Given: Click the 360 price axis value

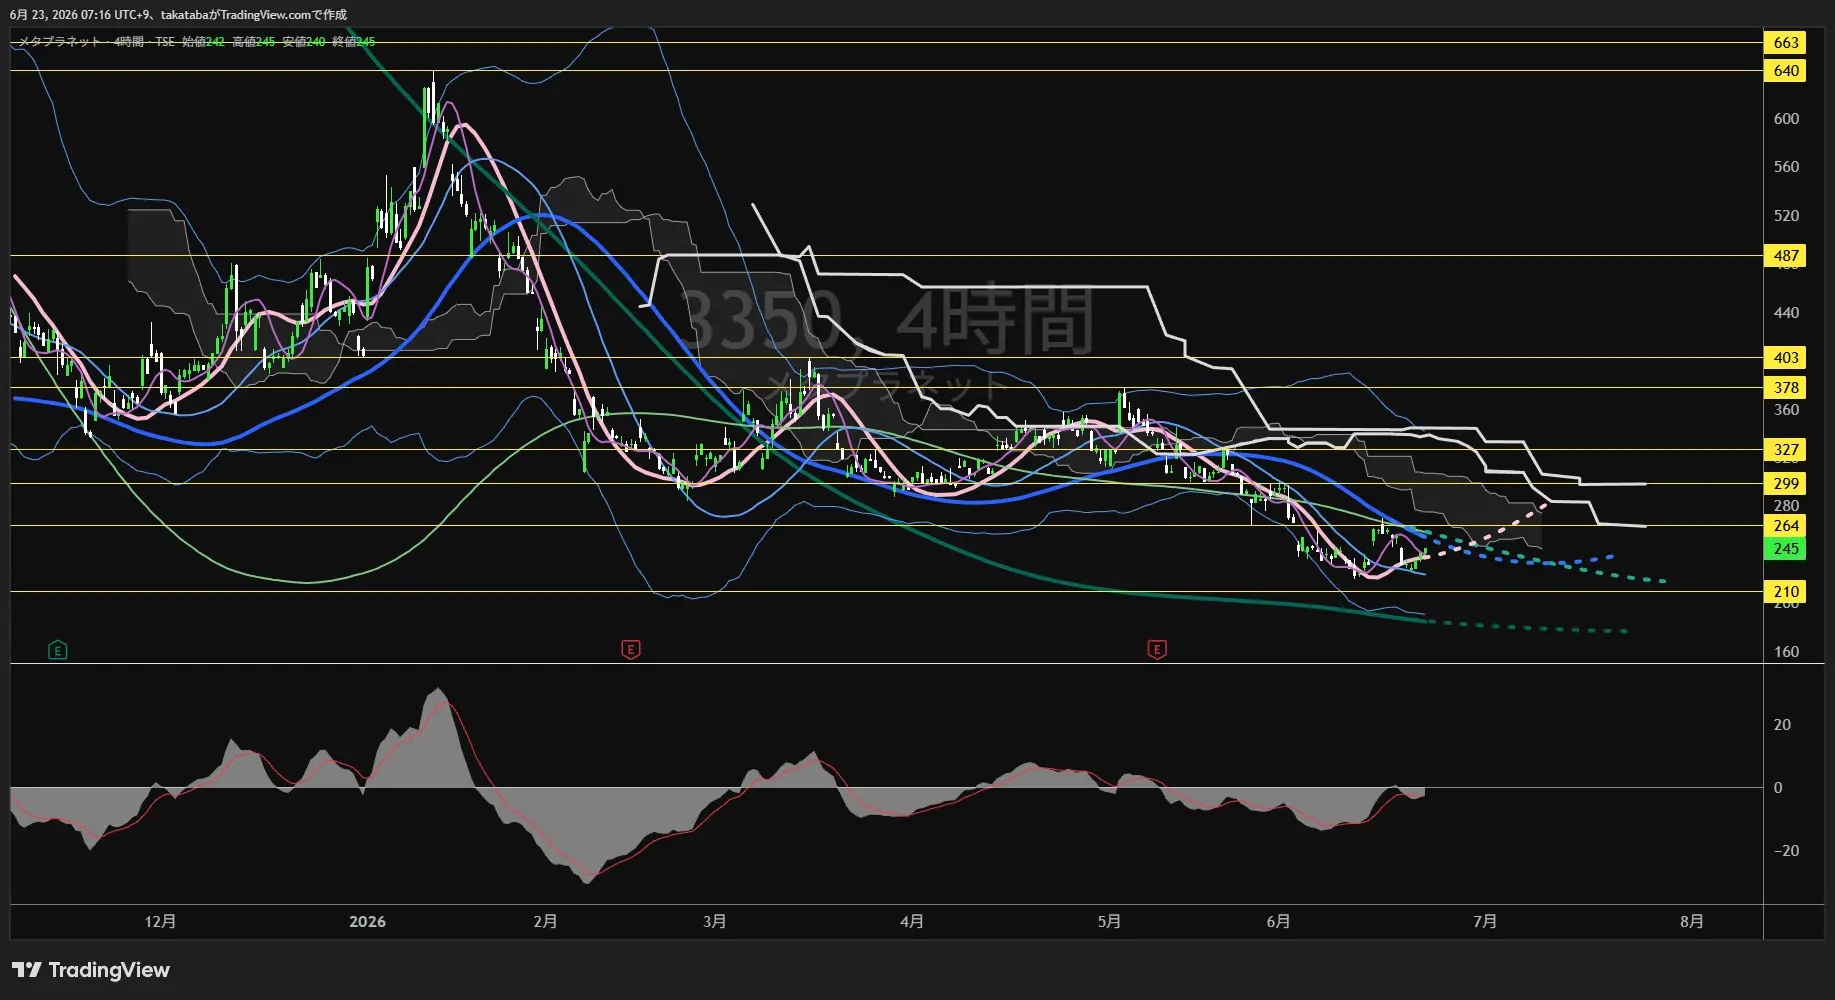Looking at the screenshot, I should pos(1786,409).
